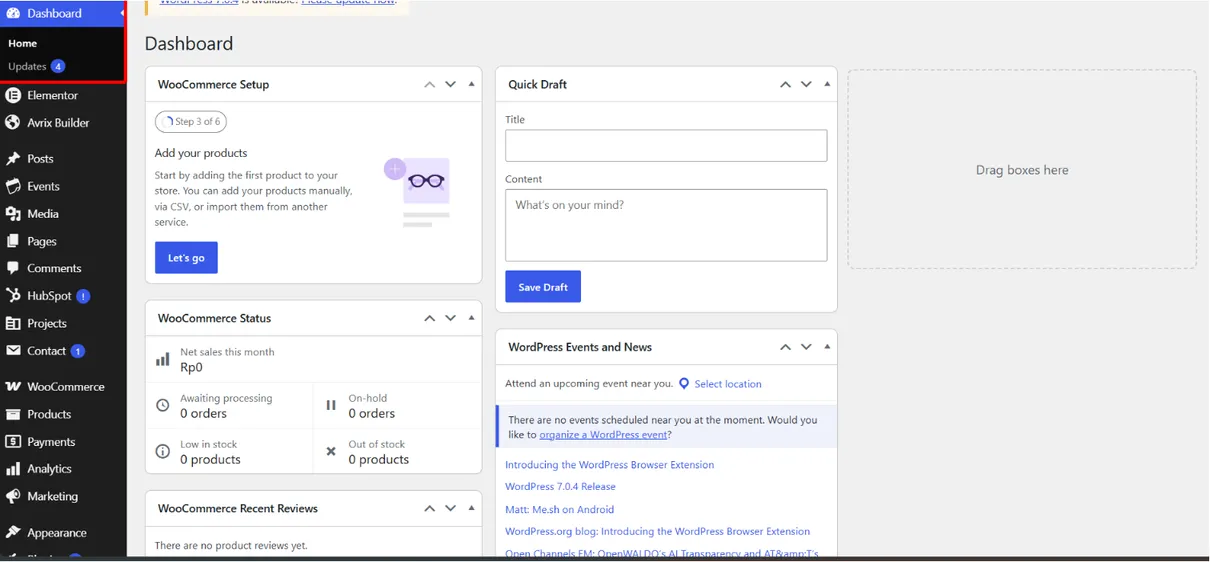Move Quick Draft panel down

tap(806, 84)
